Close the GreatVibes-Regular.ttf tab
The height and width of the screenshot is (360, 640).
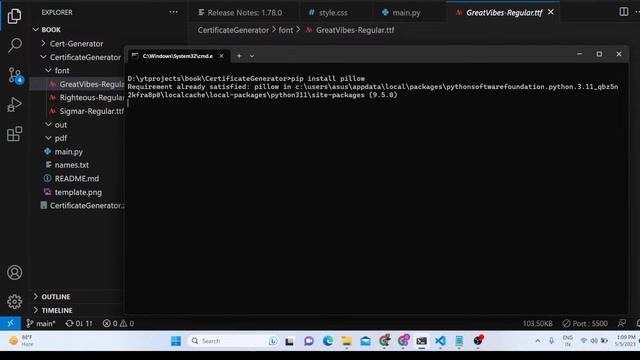551,12
